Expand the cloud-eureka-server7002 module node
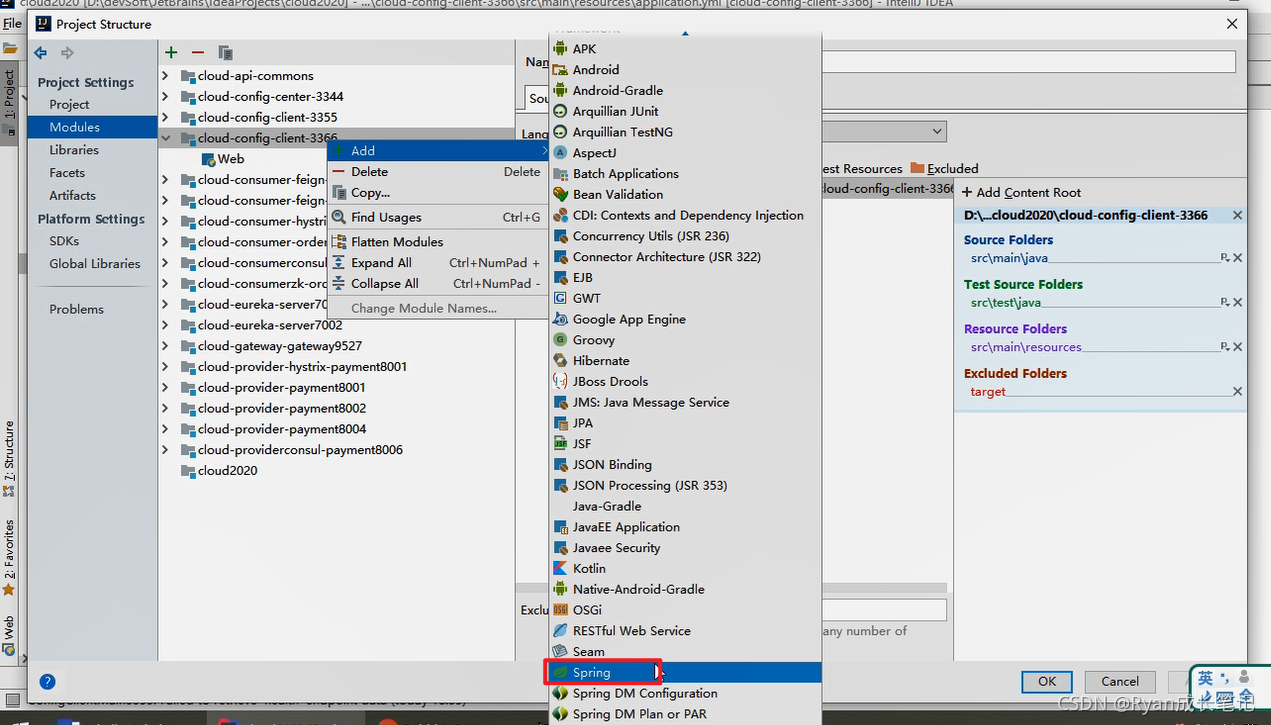This screenshot has width=1271, height=725. pyautogui.click(x=166, y=325)
